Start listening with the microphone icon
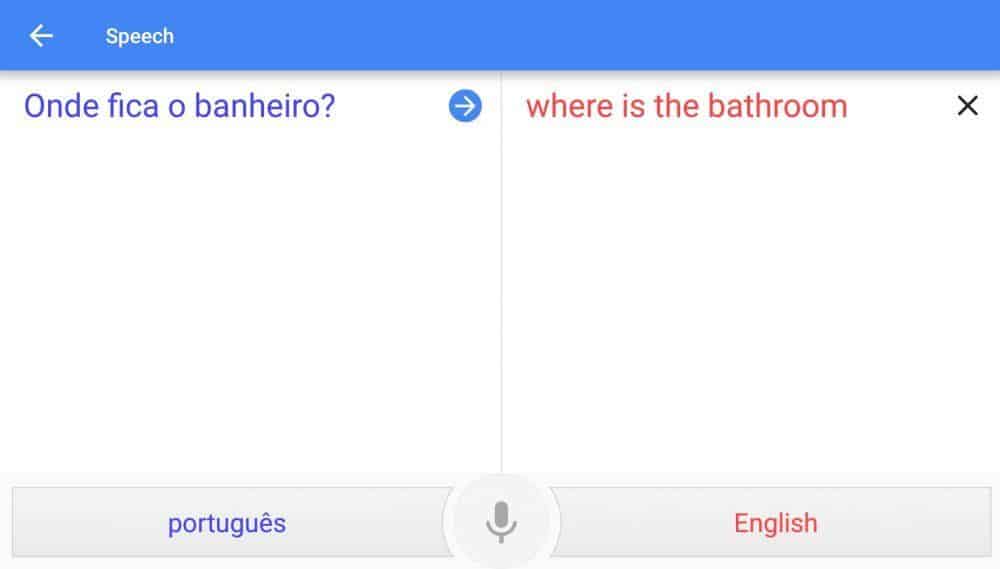The height and width of the screenshot is (569, 1000). (501, 522)
